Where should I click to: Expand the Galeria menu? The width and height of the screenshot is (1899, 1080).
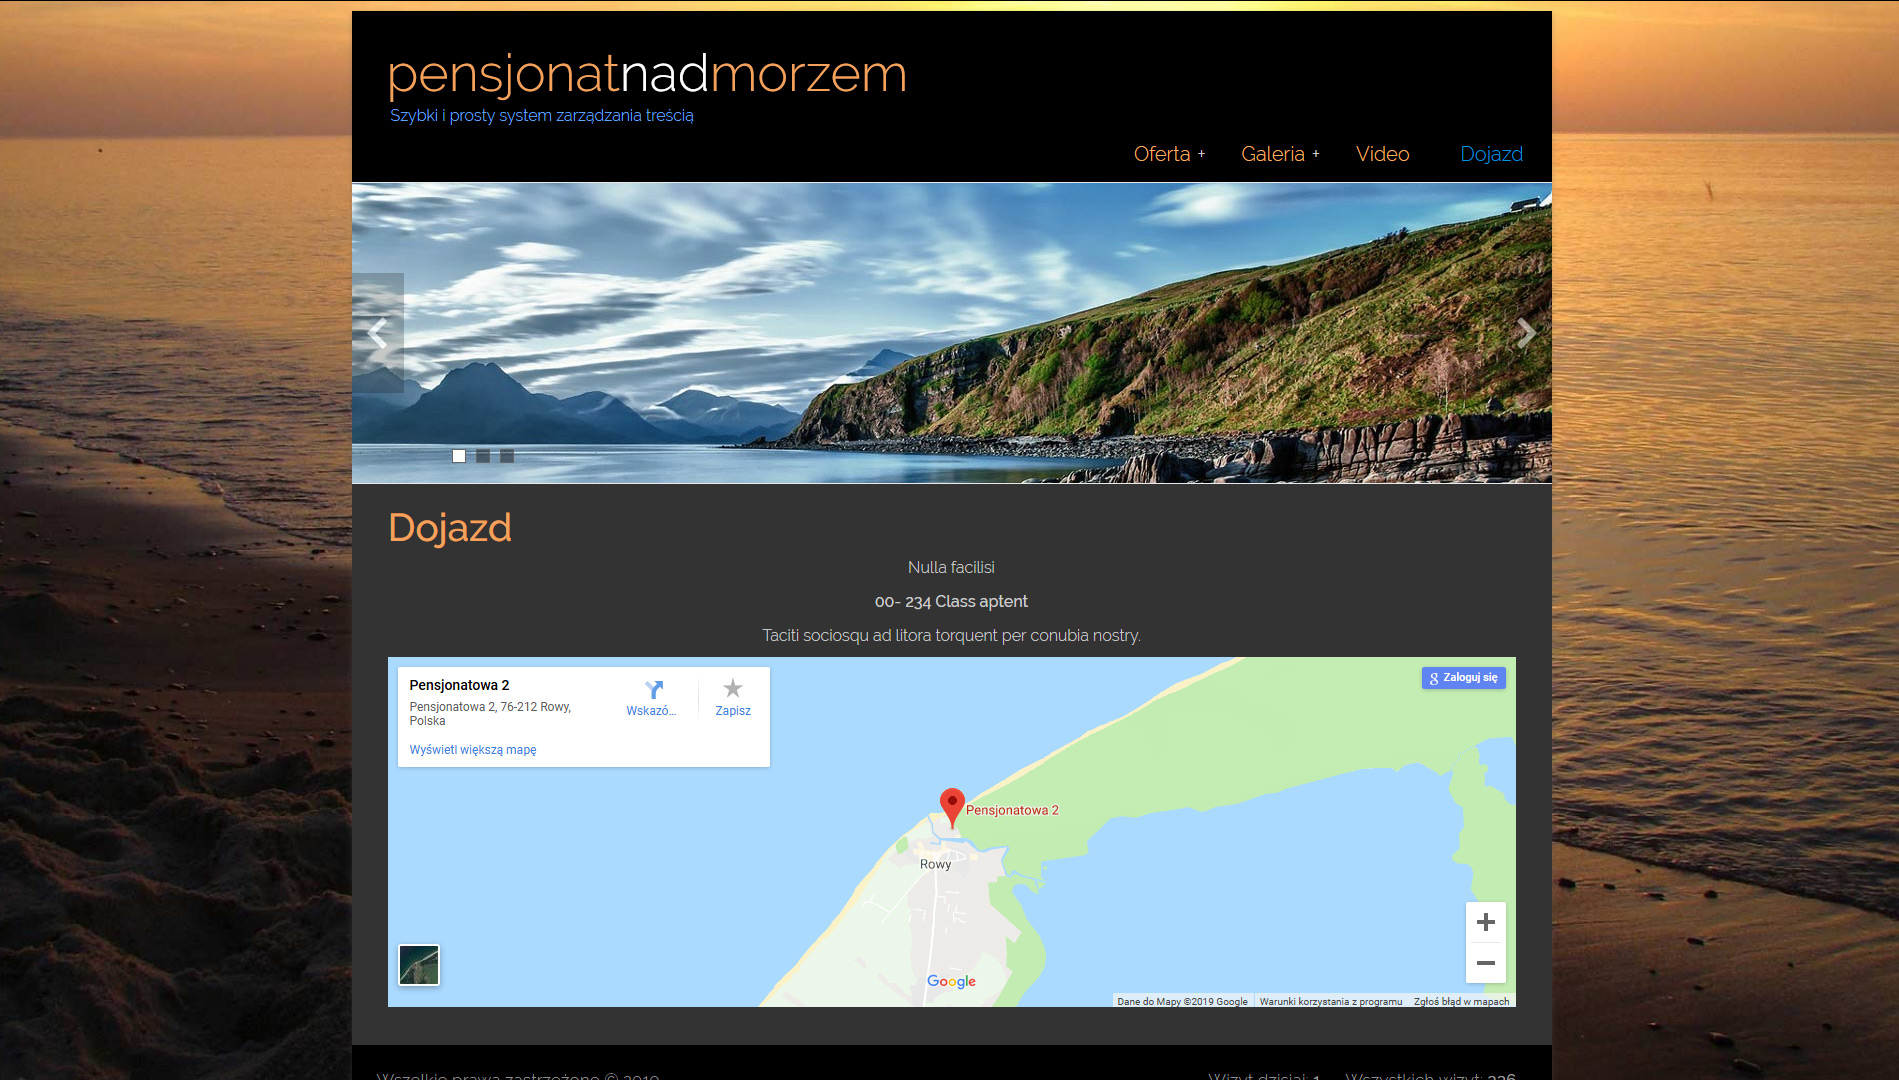click(1279, 154)
